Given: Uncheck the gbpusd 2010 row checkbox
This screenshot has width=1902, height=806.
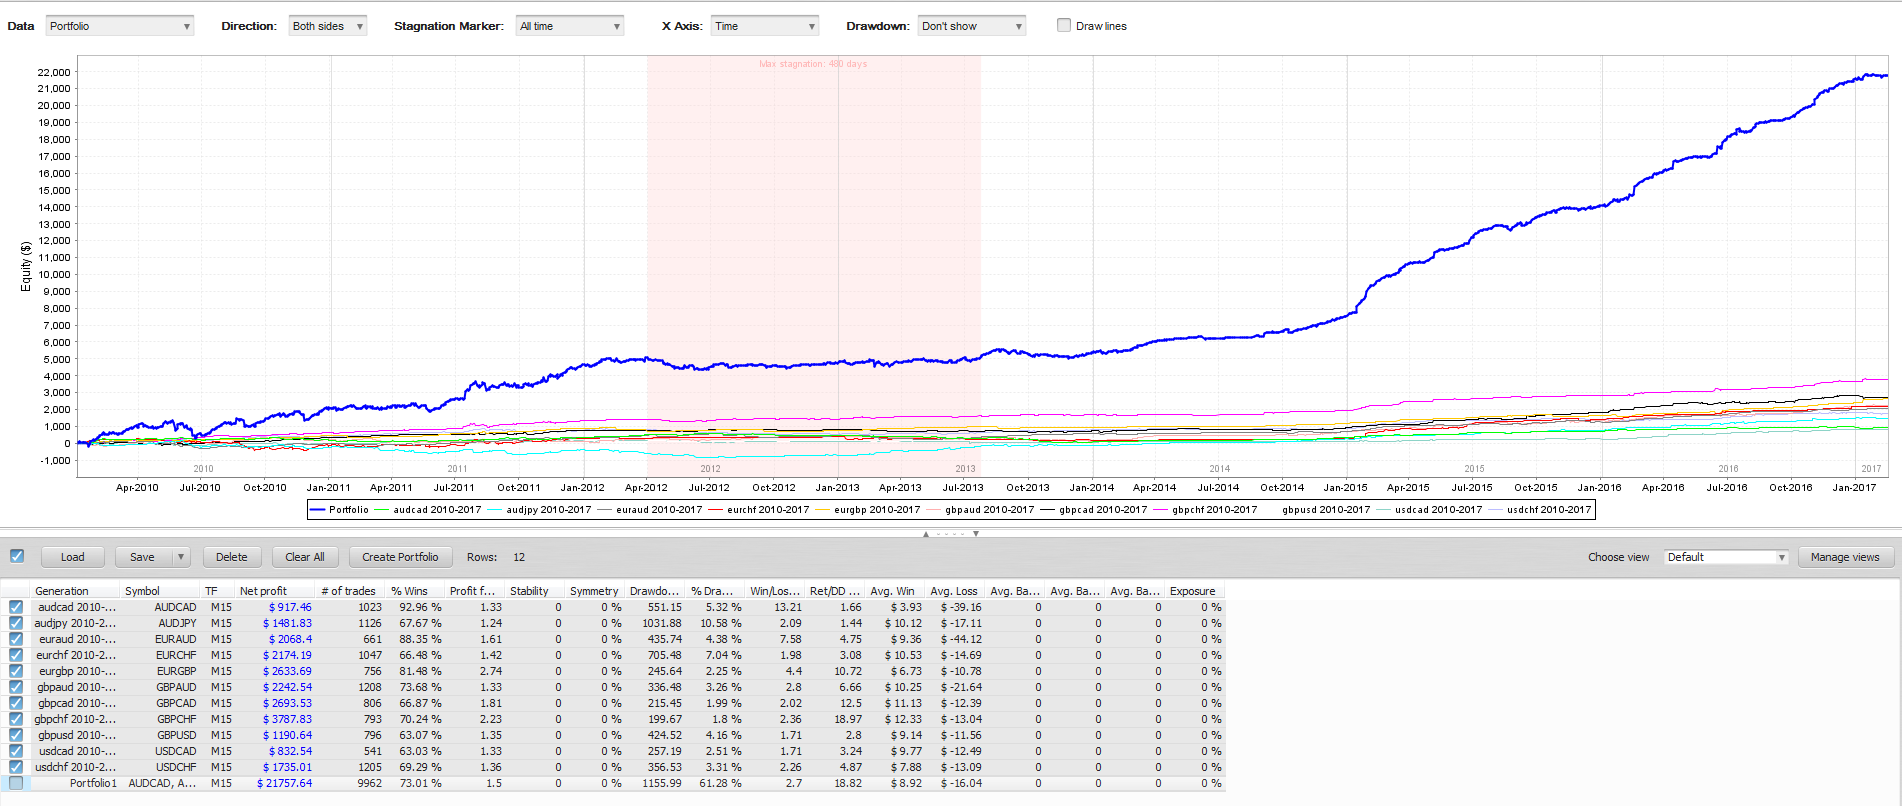Looking at the screenshot, I should coord(16,735).
